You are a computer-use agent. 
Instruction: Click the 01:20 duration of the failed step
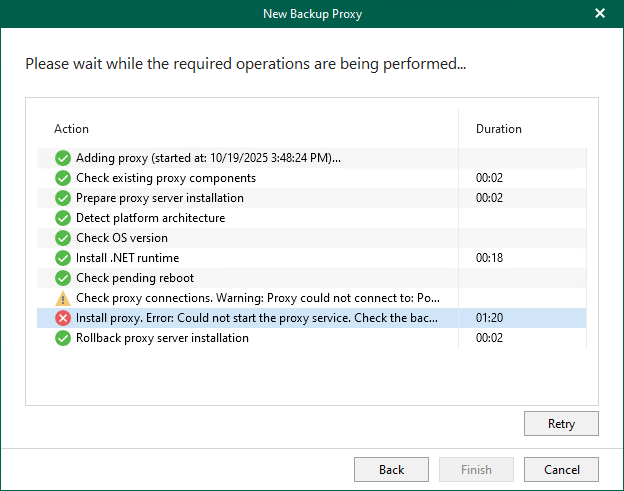coord(488,318)
